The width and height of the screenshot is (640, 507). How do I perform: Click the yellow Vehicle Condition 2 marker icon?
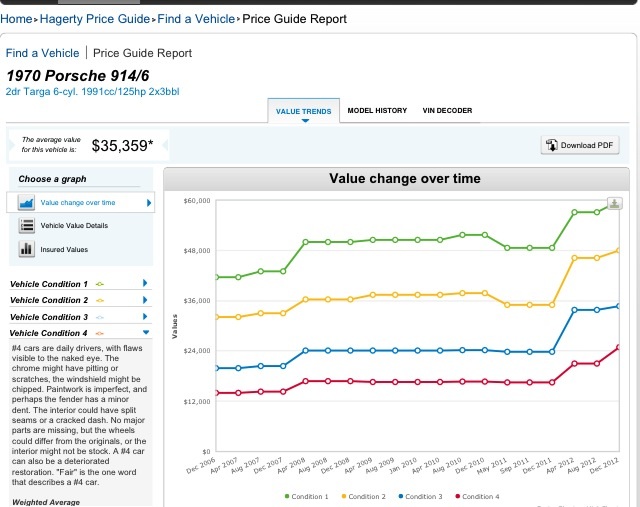tap(100, 300)
